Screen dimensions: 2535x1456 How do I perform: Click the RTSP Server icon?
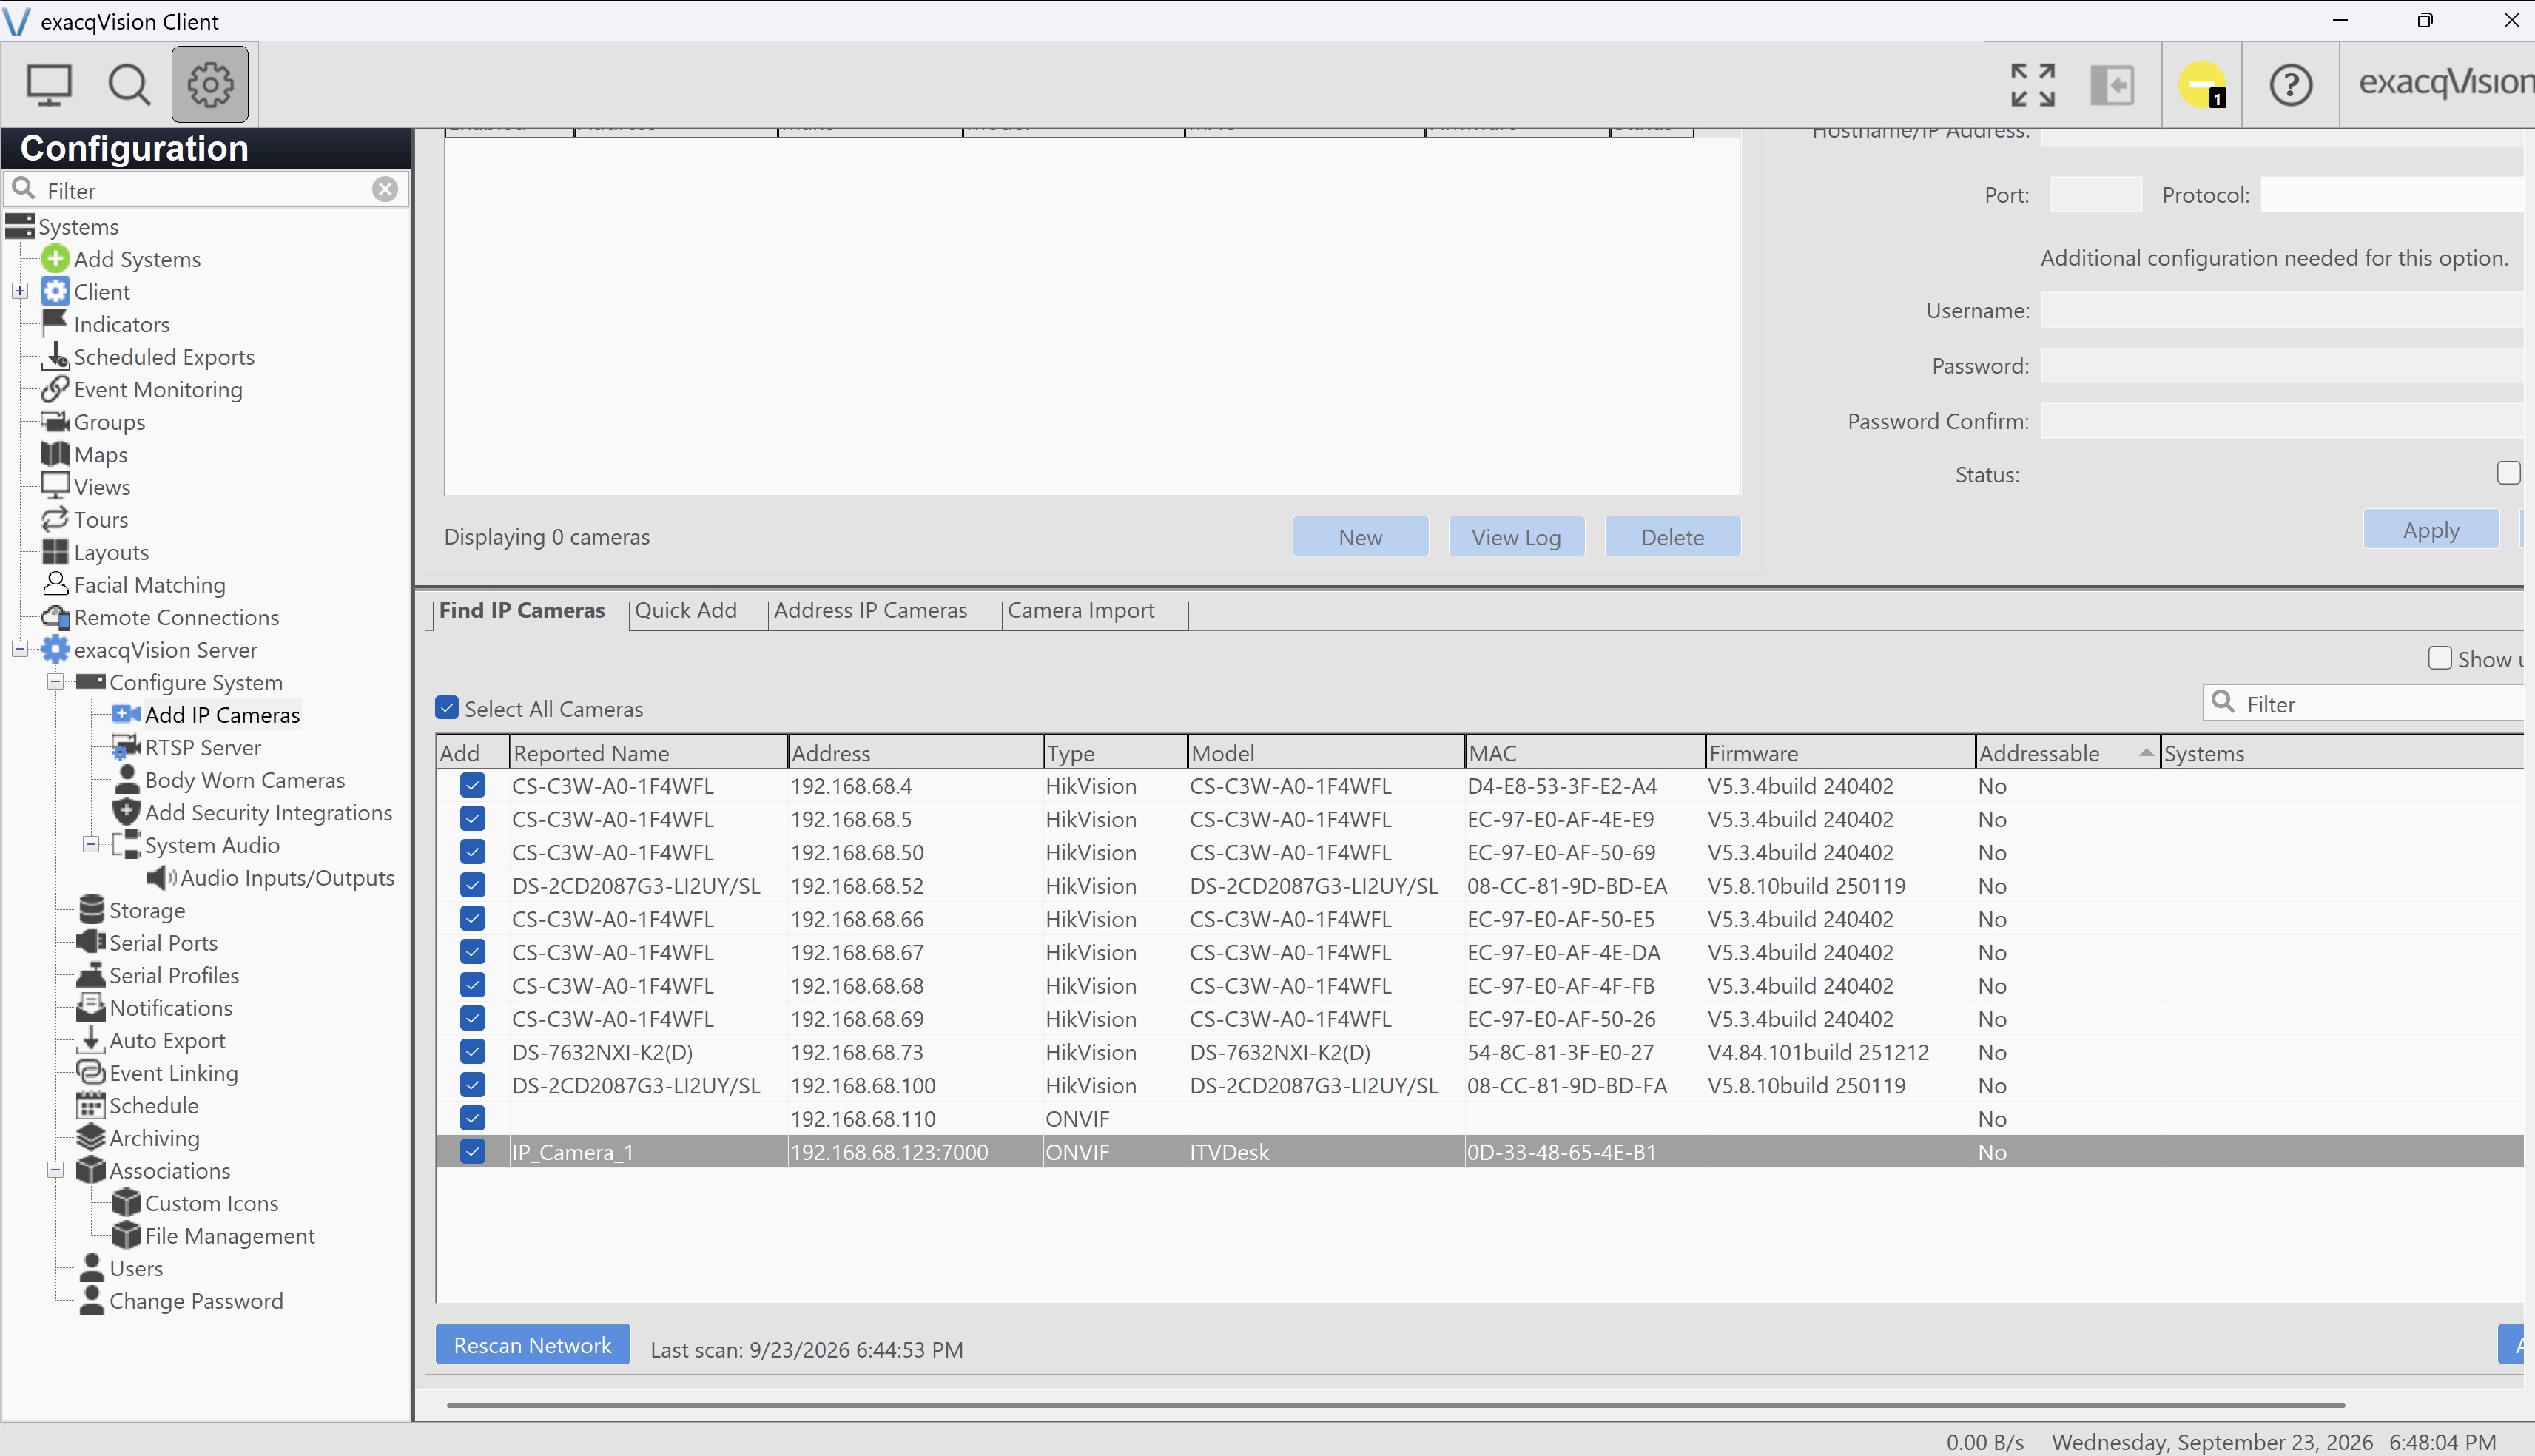(x=126, y=747)
